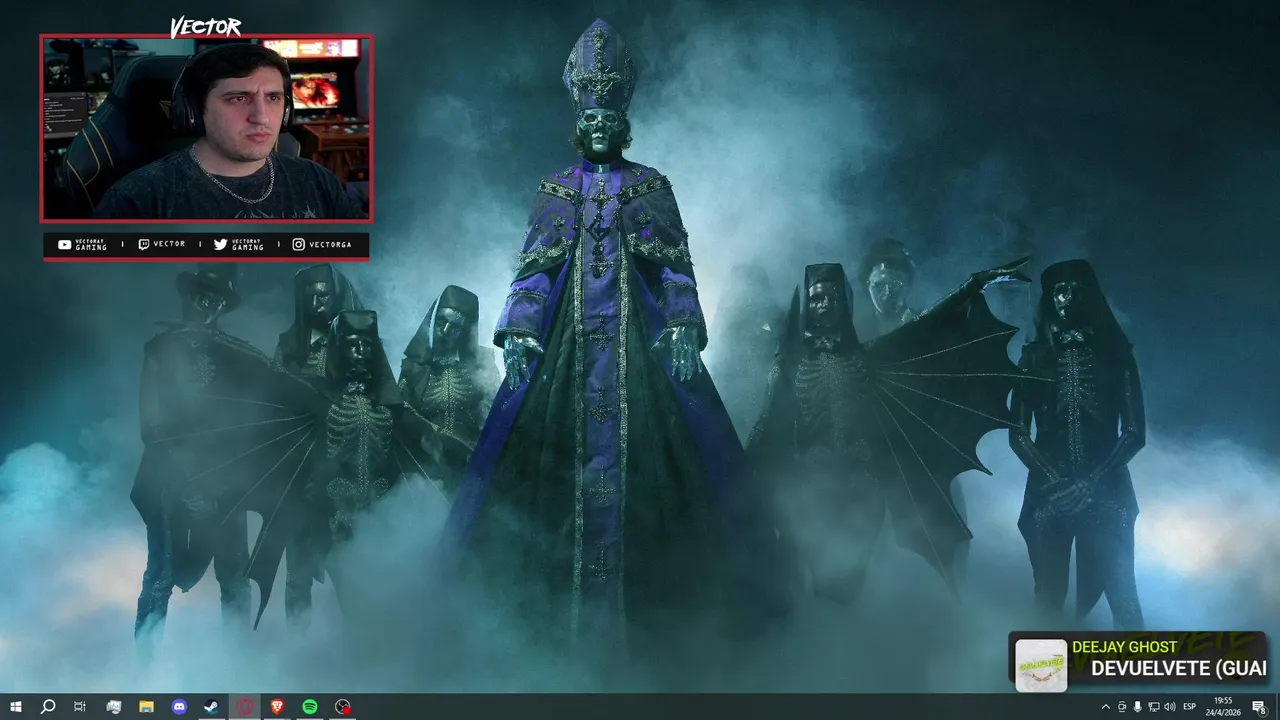Switch to Opera GX browser

click(245, 707)
